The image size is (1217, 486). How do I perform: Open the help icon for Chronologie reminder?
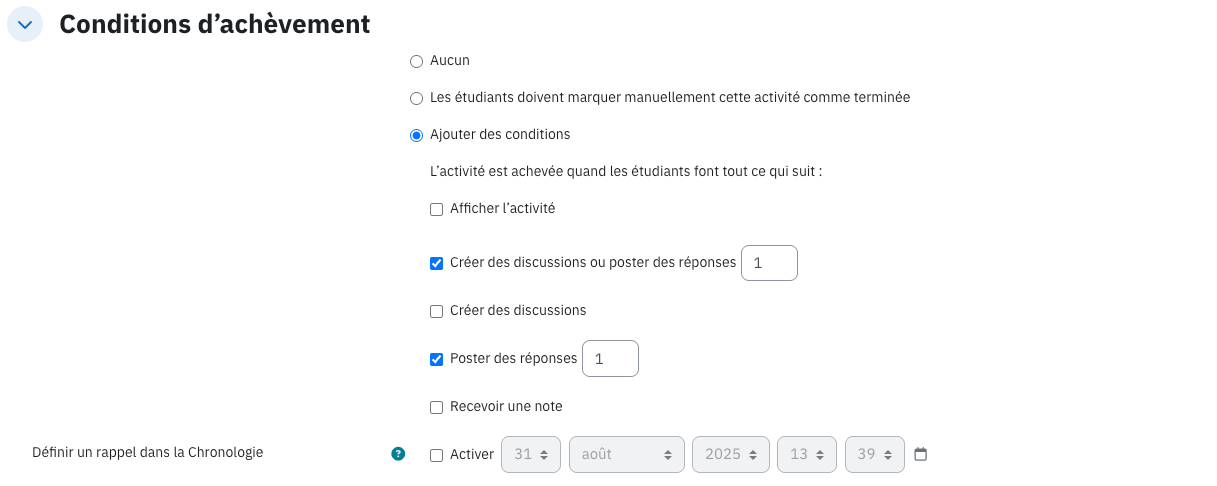pyautogui.click(x=398, y=454)
